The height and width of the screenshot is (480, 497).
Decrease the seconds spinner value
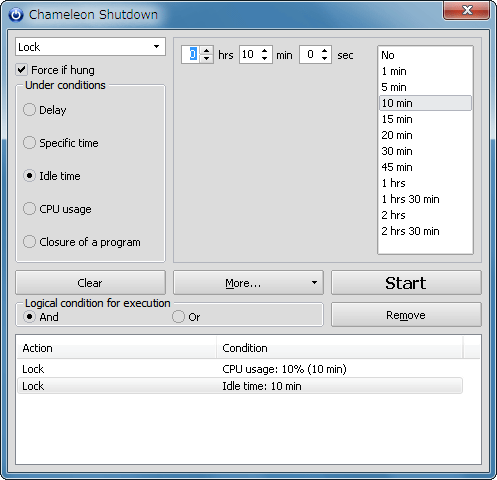(x=324, y=59)
